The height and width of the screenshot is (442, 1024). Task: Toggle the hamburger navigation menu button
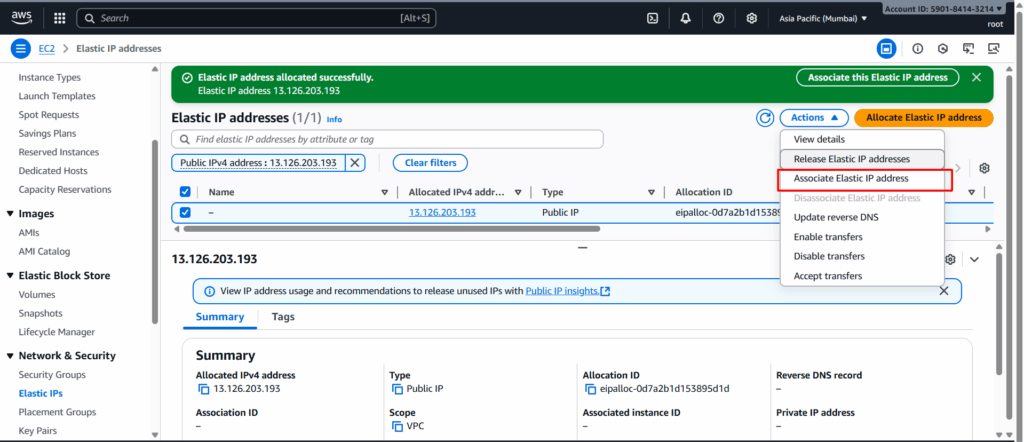click(21, 48)
